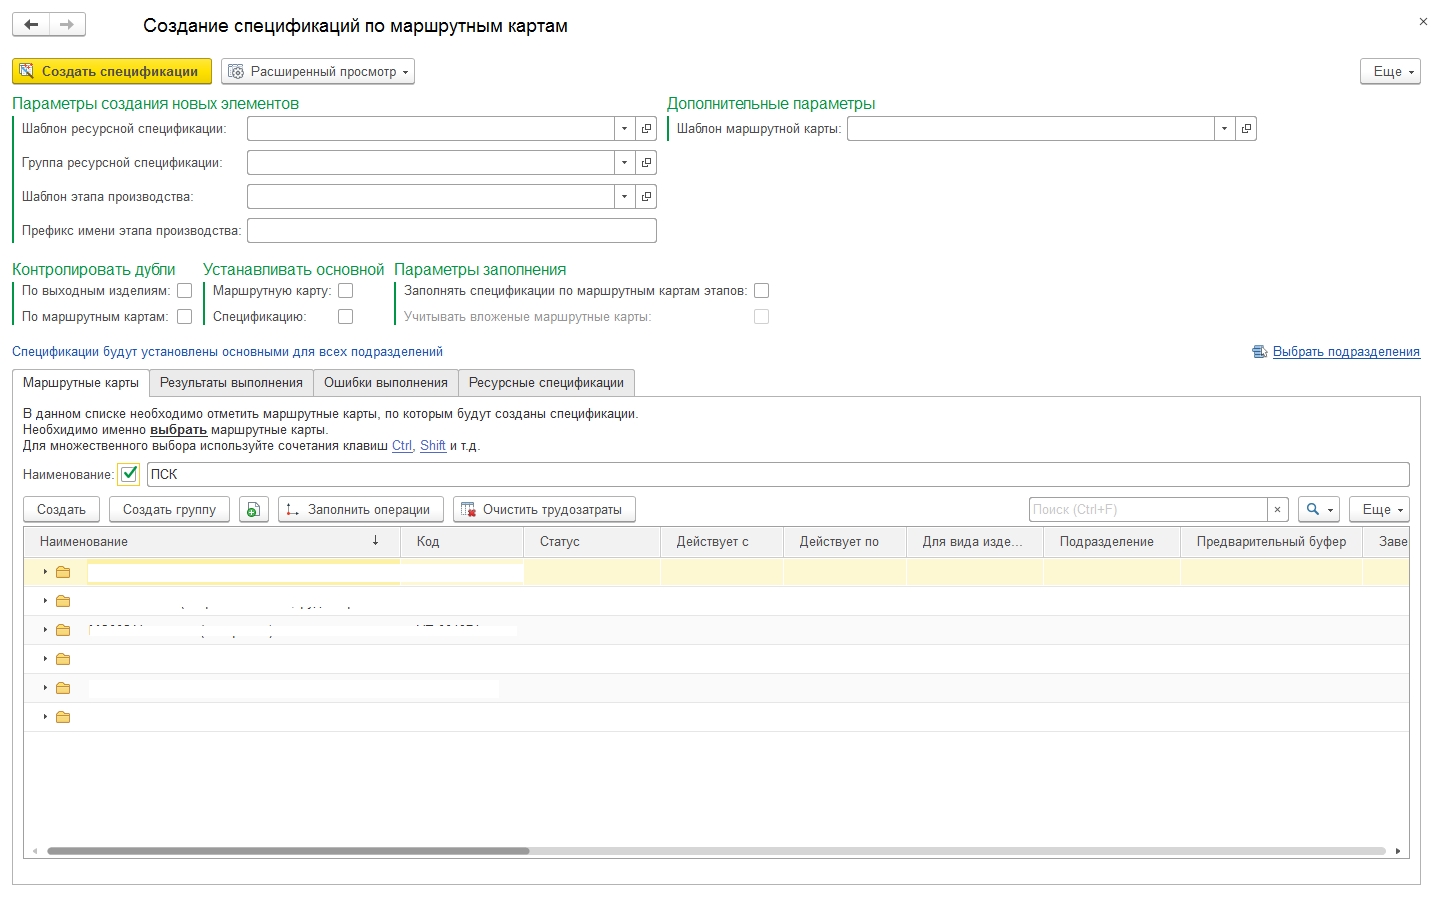Click the Действует по column header
The width and height of the screenshot is (1440, 897).
(x=845, y=542)
